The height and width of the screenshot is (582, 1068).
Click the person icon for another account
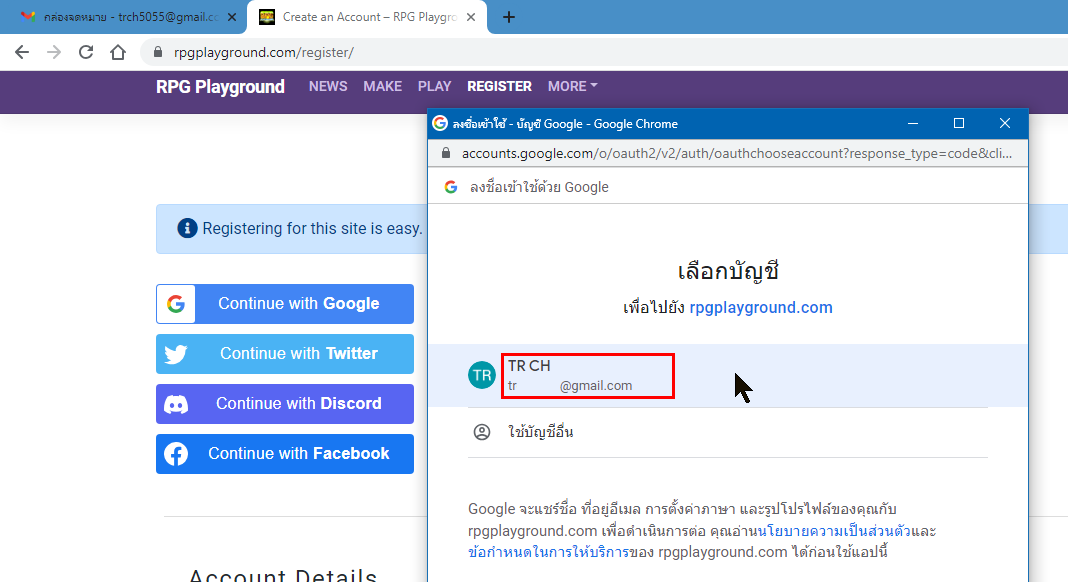click(482, 432)
